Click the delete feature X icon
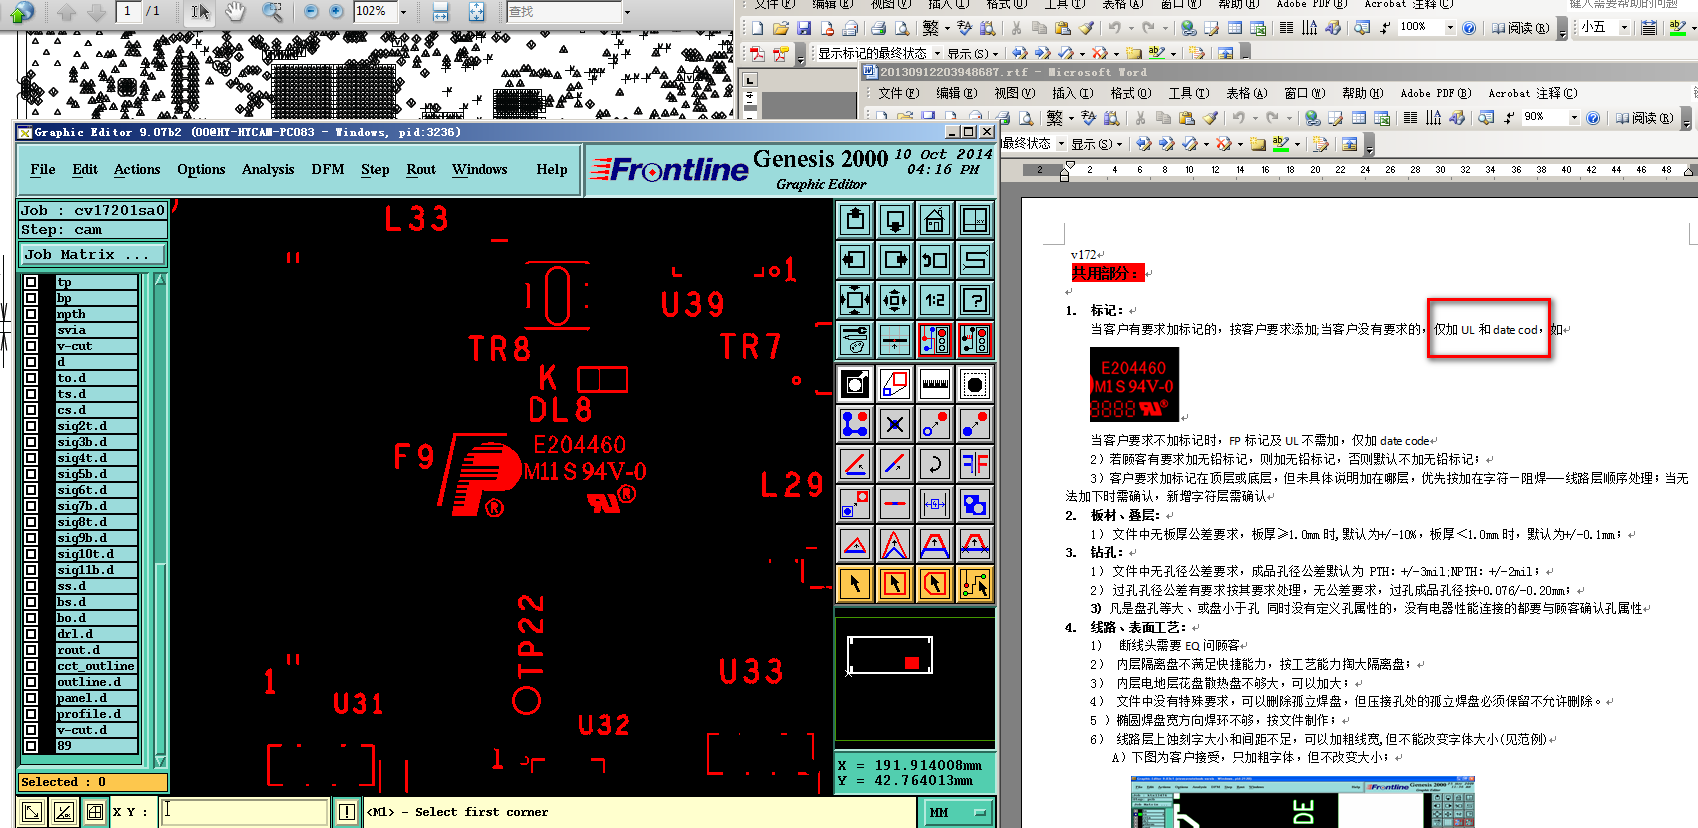Screen dimensions: 1698x828 tap(895, 424)
